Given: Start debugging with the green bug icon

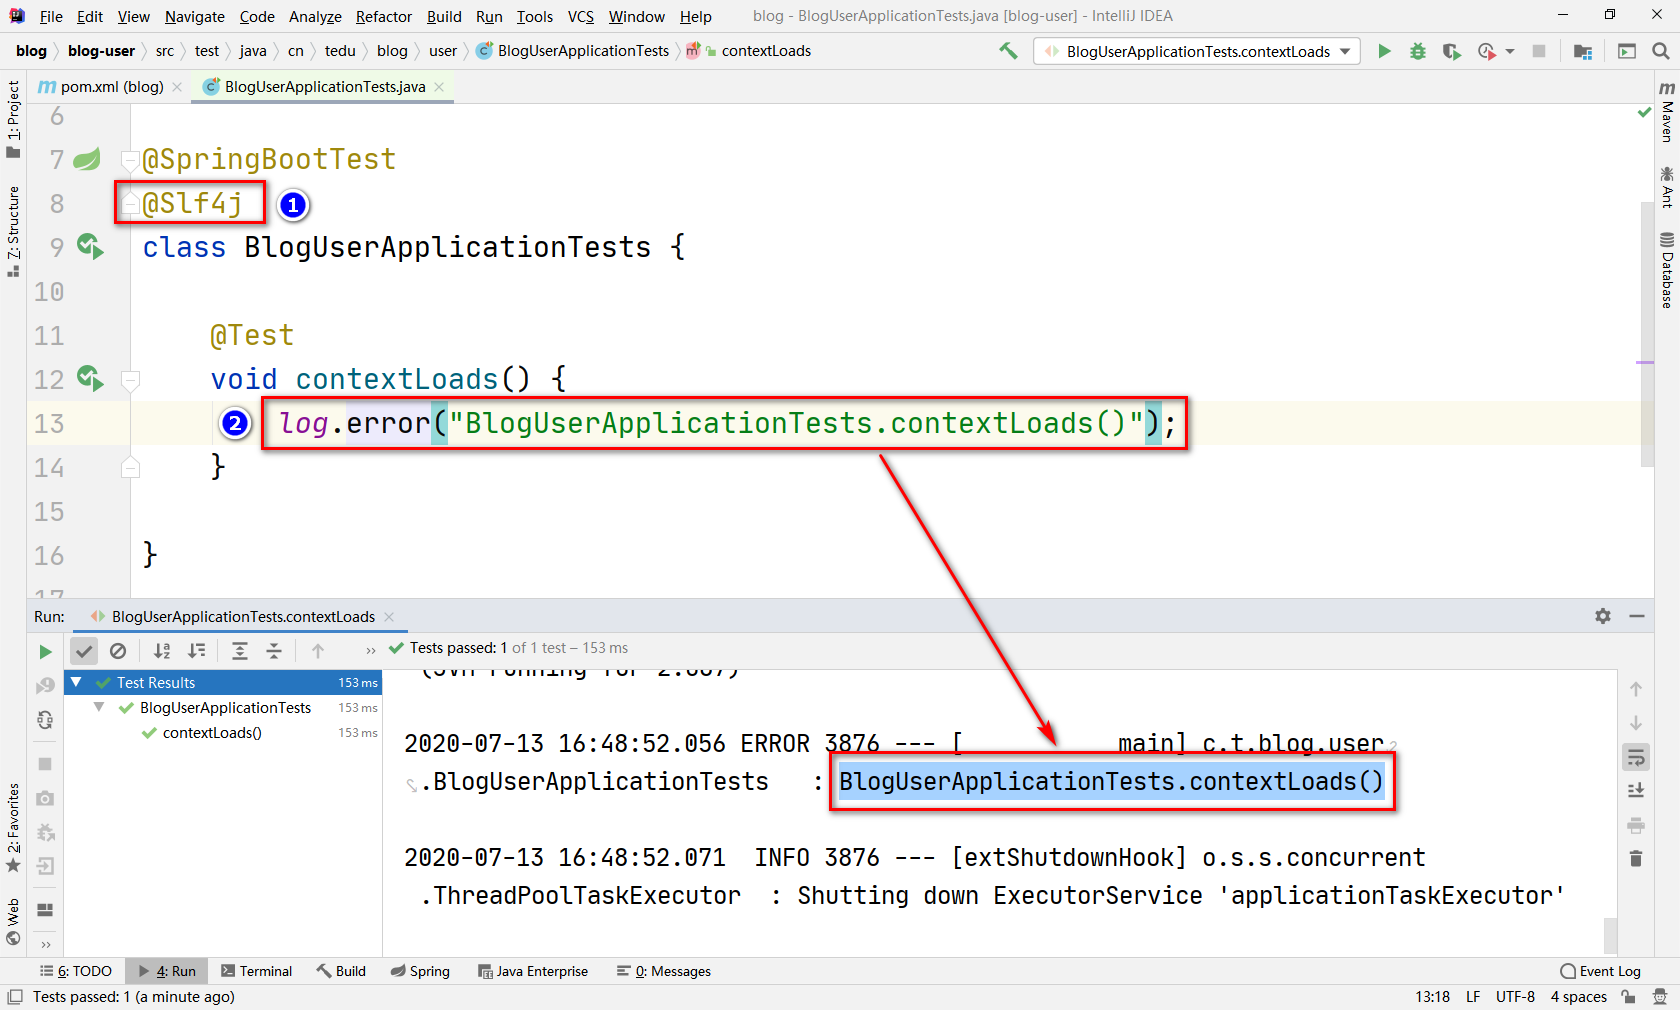Looking at the screenshot, I should [1417, 51].
